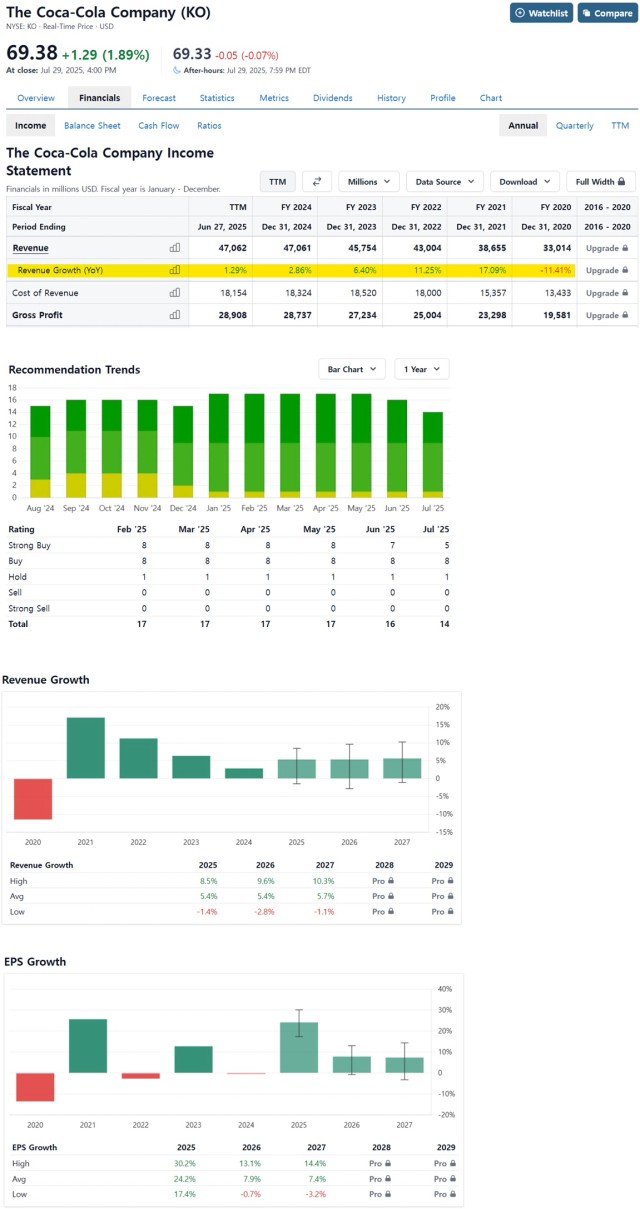Click the -11.41% revenue growth value
Image resolution: width=640 pixels, height=1209 pixels.
coord(554,270)
